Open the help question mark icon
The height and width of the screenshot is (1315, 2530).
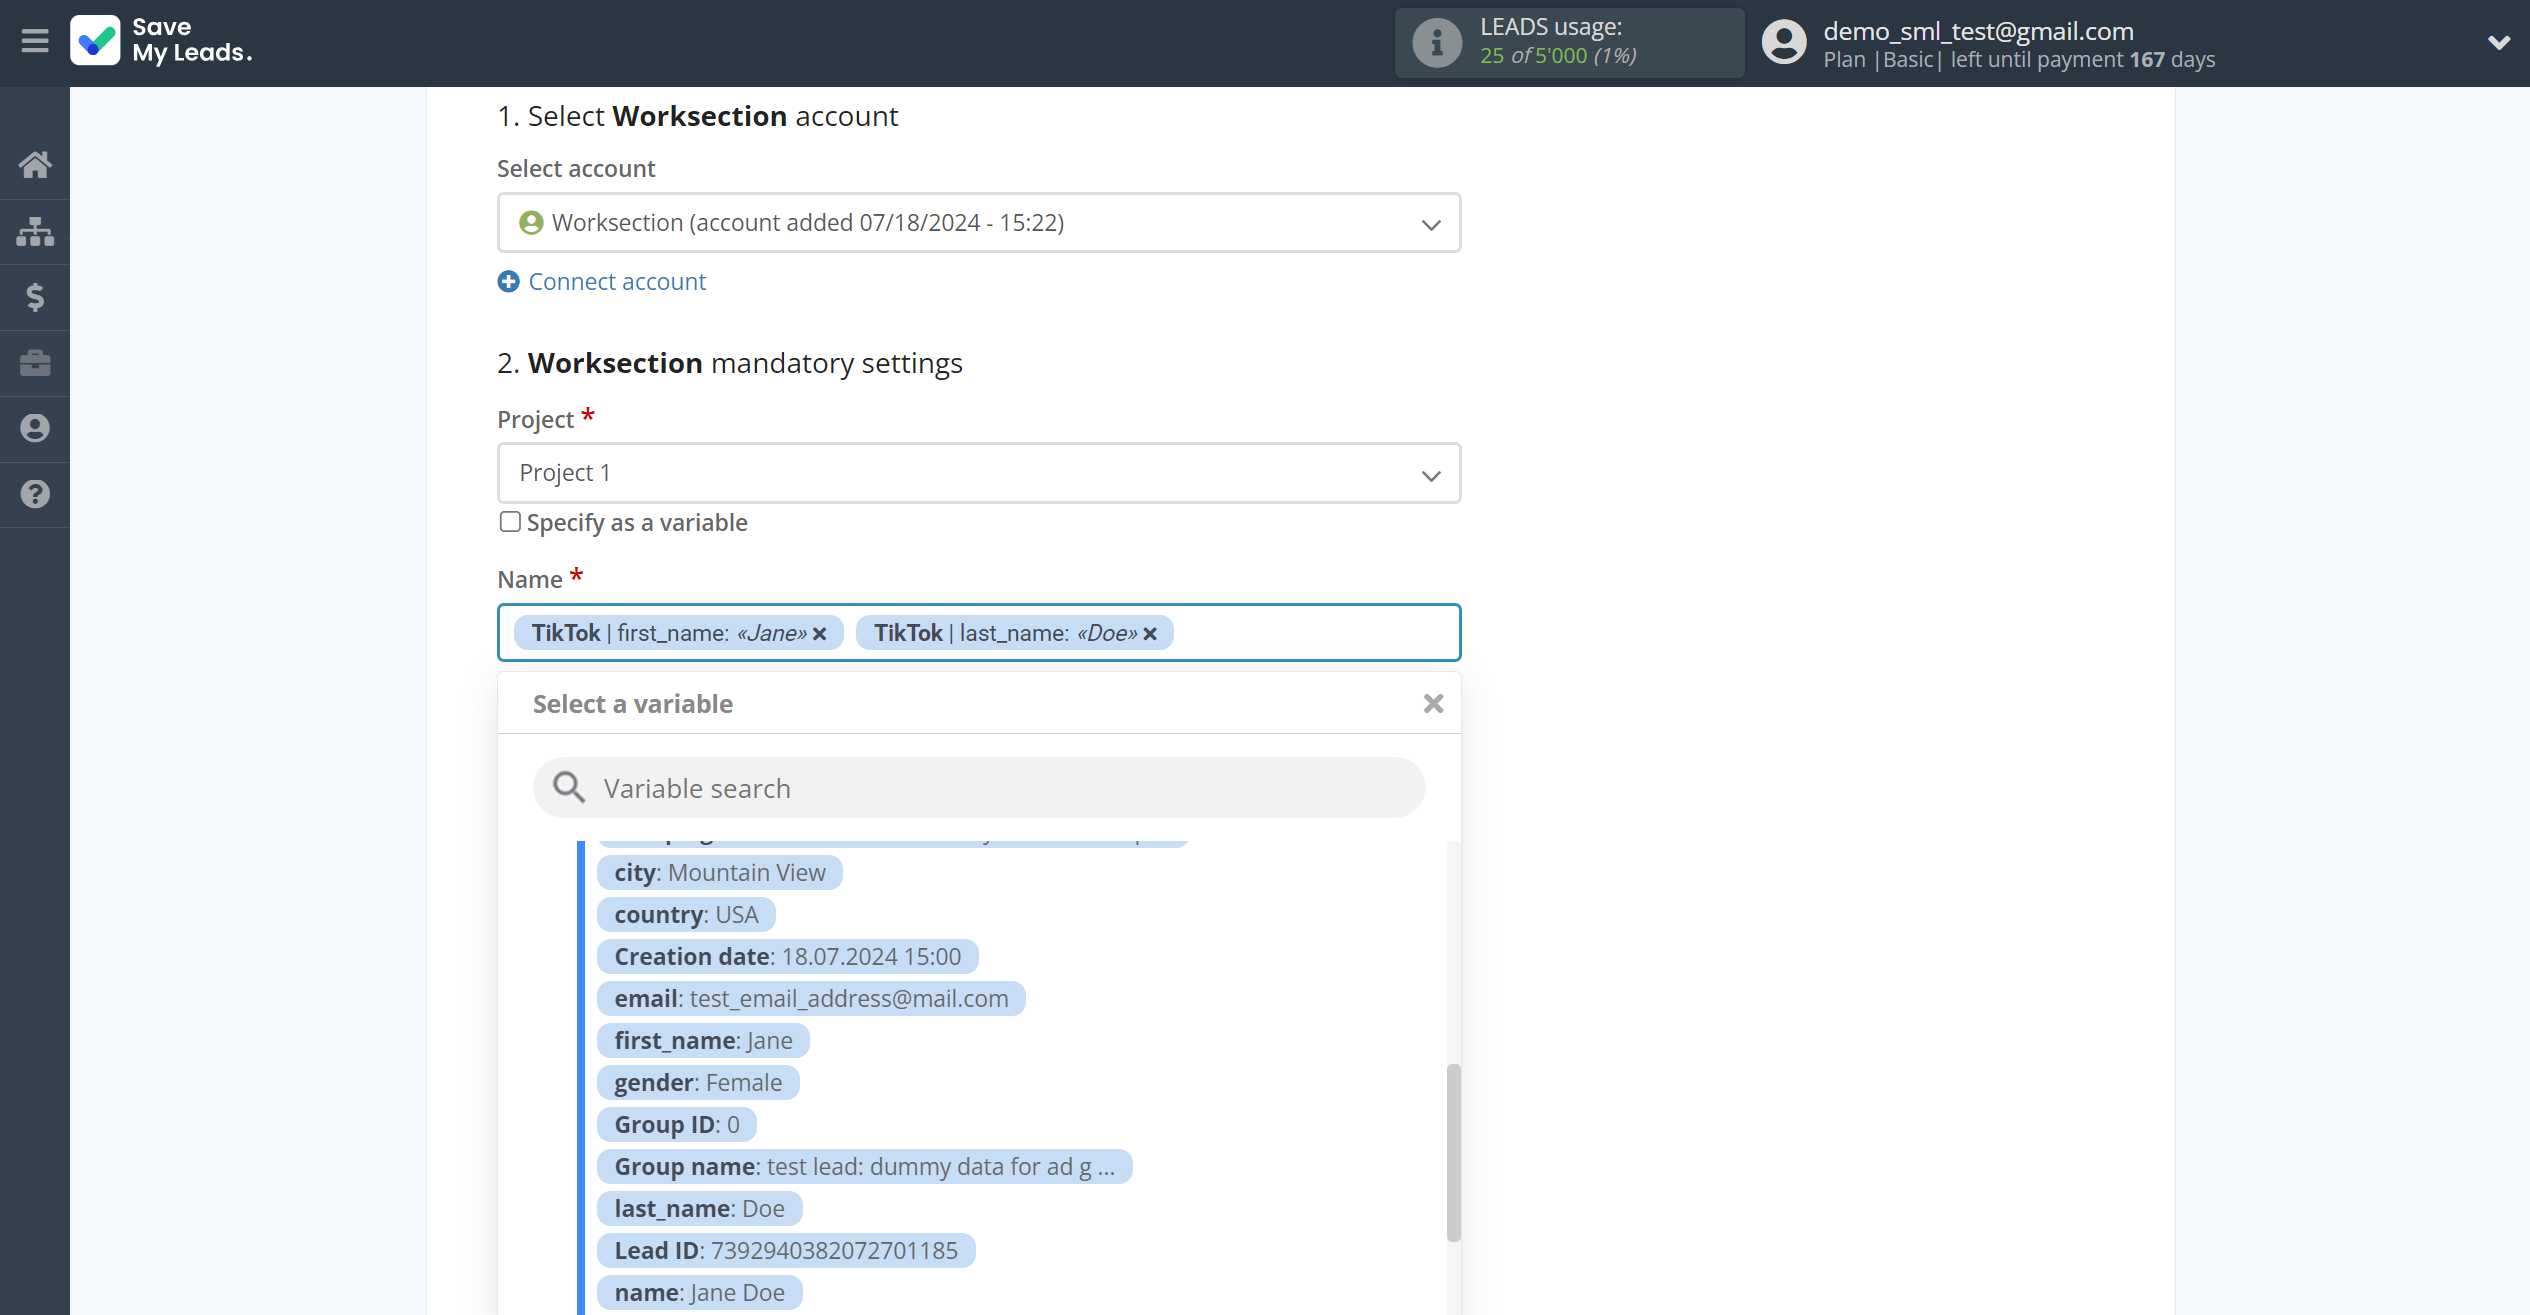pyautogui.click(x=35, y=494)
